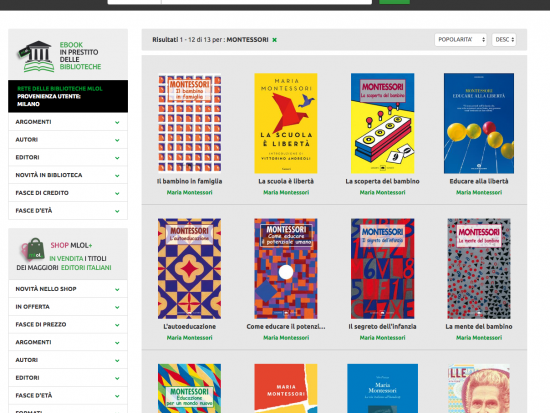The width and height of the screenshot is (550, 413).
Task: Expand AUTORI under shop section
Action: pos(68,360)
